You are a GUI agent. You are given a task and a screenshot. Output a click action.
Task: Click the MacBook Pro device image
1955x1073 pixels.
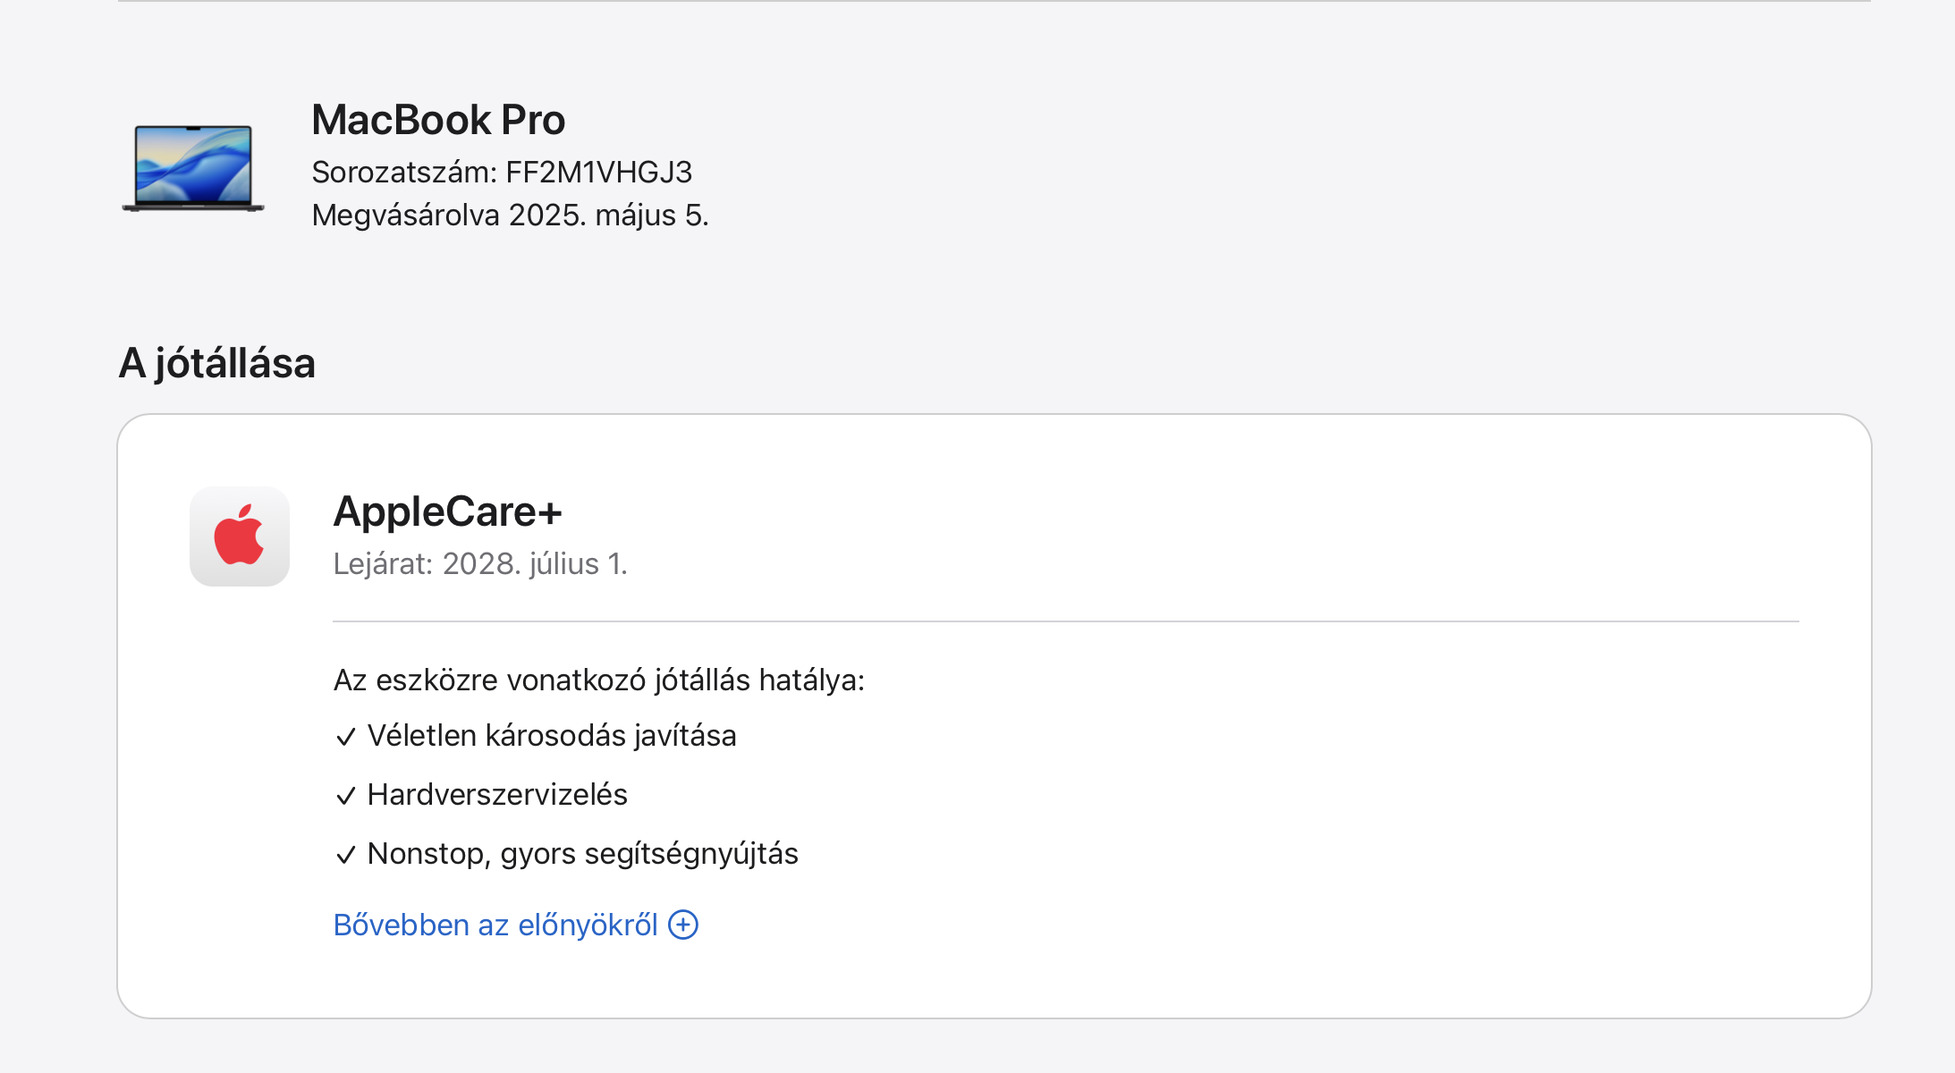[x=193, y=168]
